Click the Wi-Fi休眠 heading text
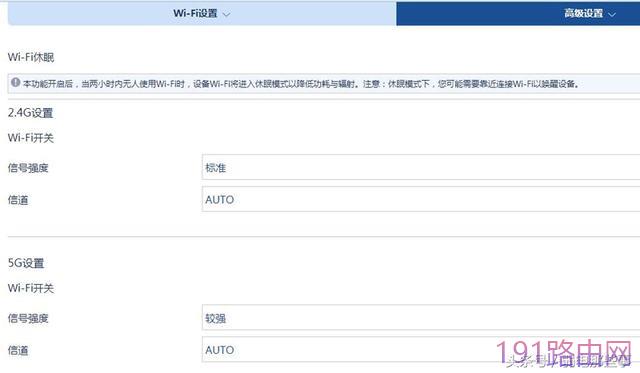640x373 pixels. [x=31, y=57]
